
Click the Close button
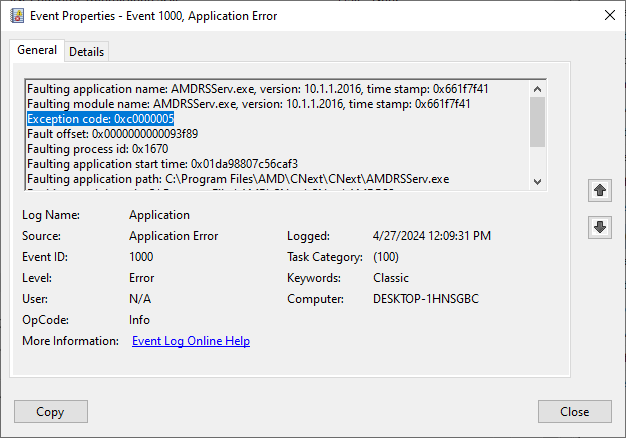(574, 412)
